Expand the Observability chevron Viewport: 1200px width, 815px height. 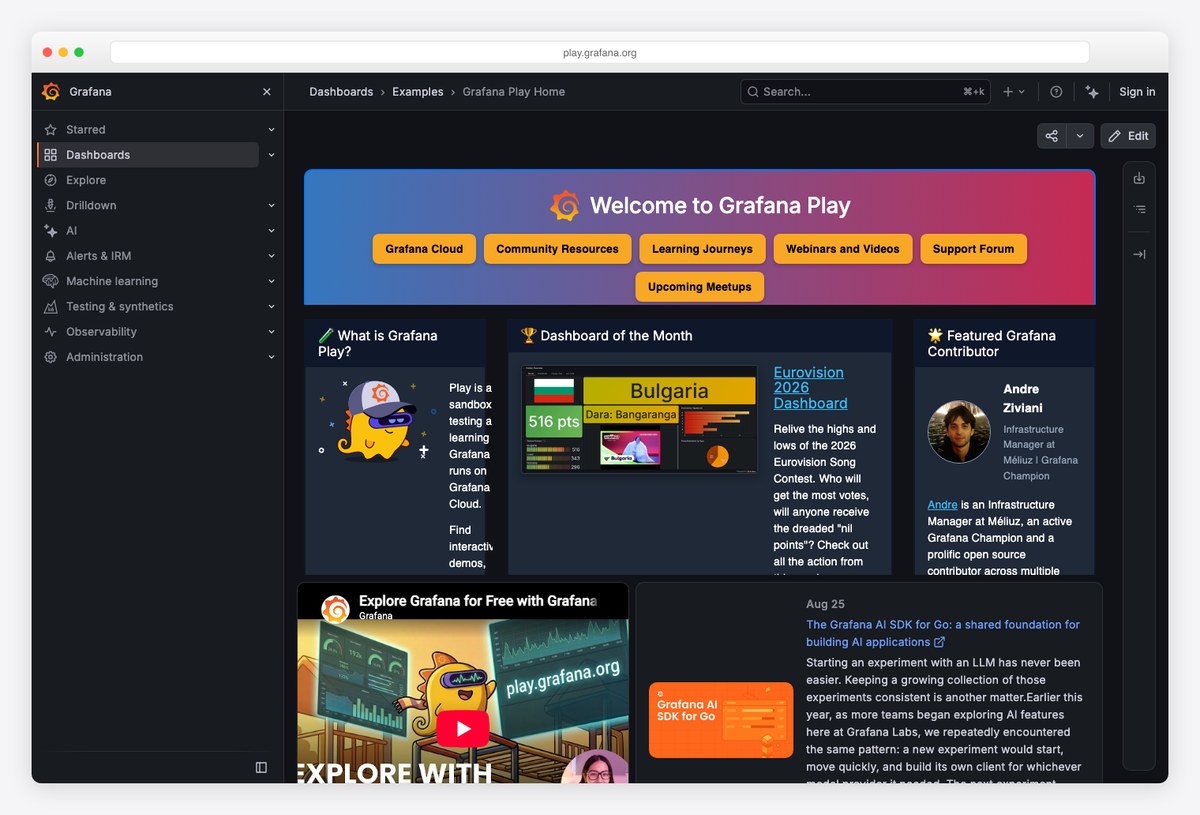[271, 332]
